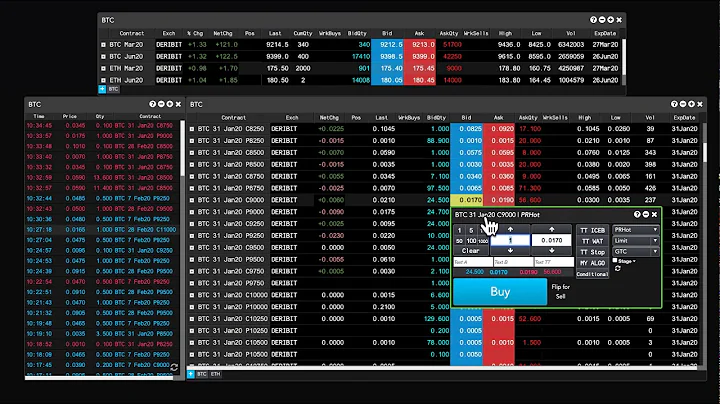Raise order price with the up arrow

pyautogui.click(x=551, y=229)
